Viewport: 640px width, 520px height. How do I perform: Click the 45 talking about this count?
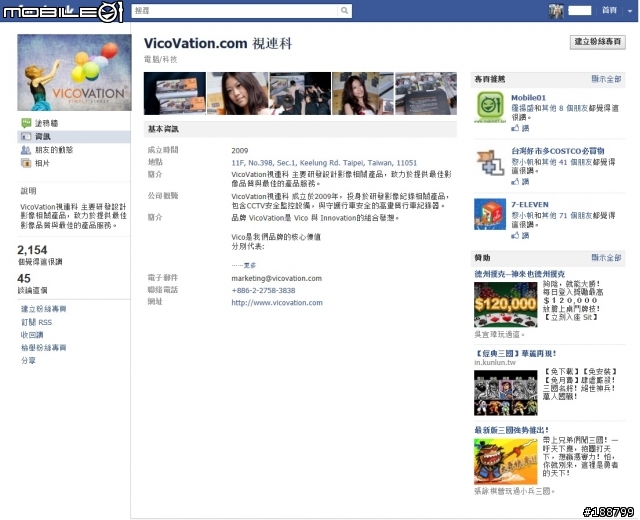click(24, 278)
